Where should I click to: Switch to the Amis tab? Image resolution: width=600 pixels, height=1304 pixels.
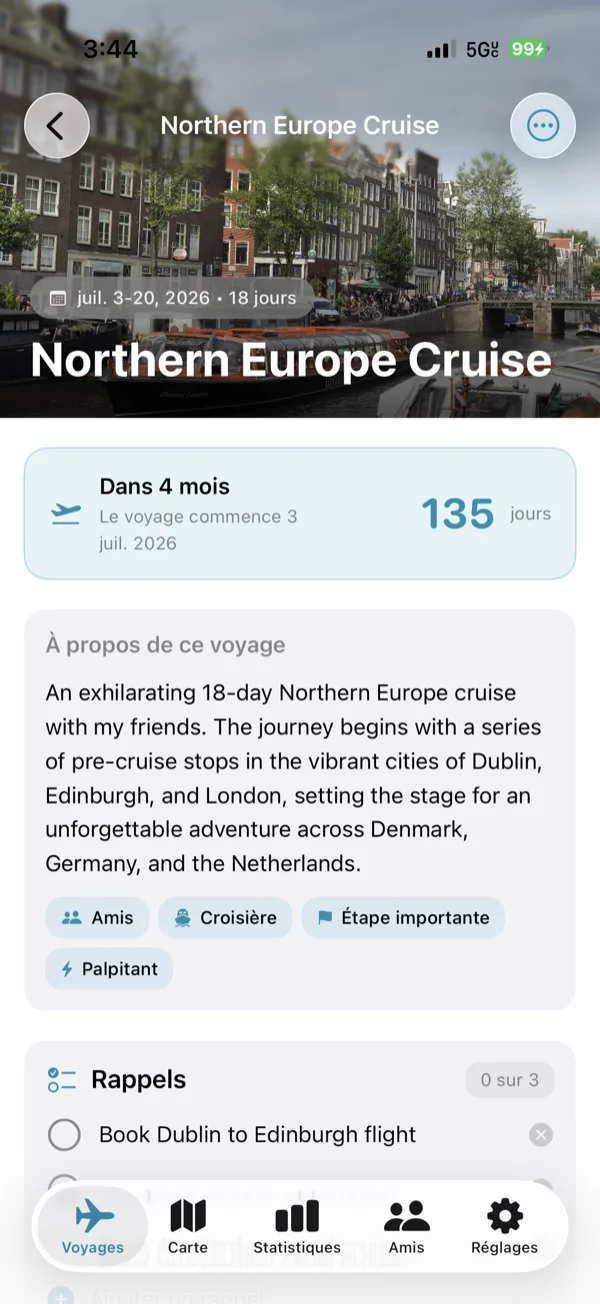406,1226
